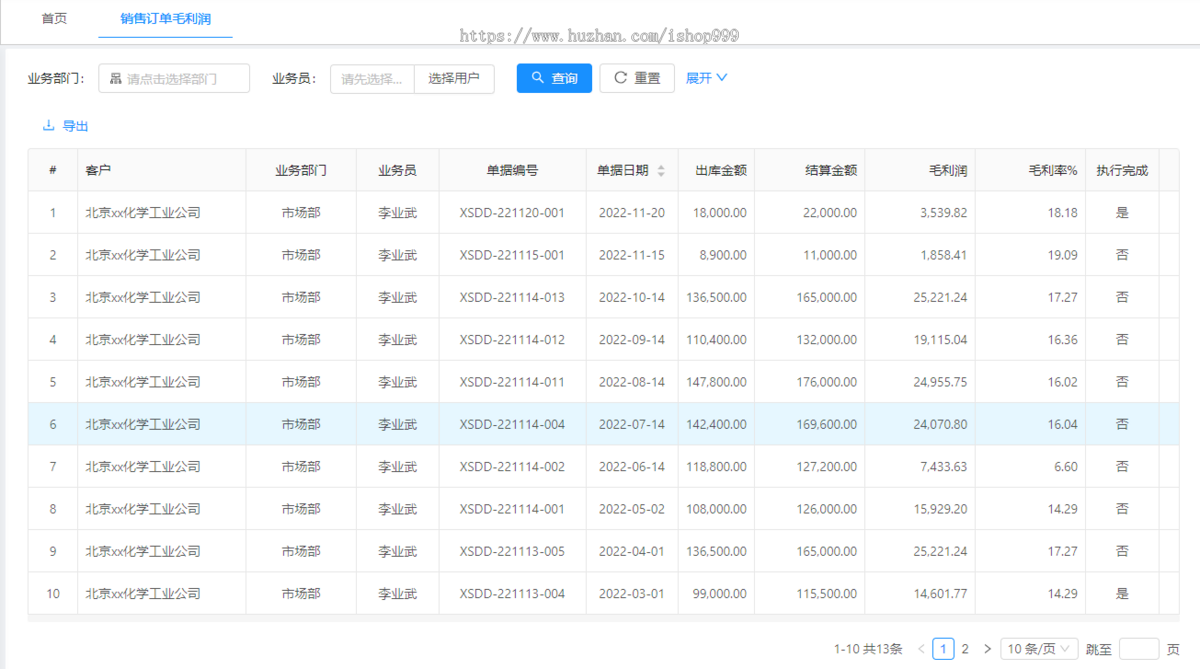Click date cell 2022-11-20
The height and width of the screenshot is (669, 1200).
(x=631, y=213)
